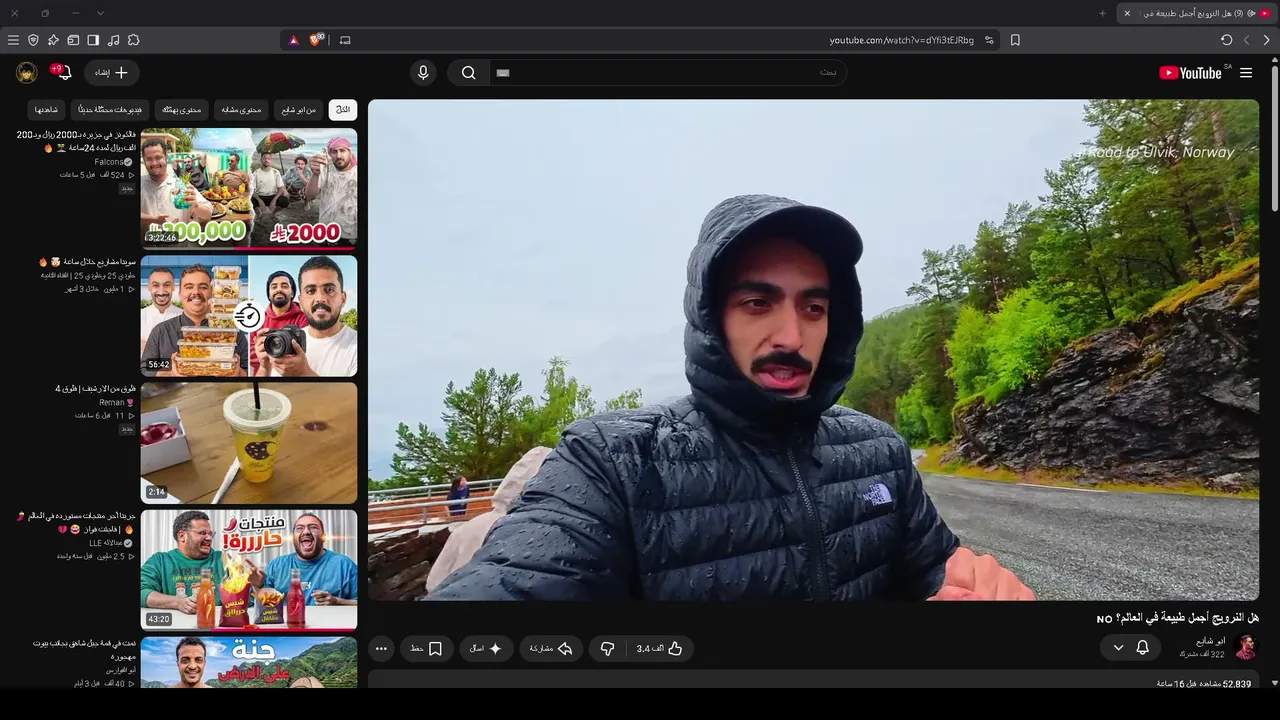Open the browser extensions puzzle icon
The width and height of the screenshot is (1280, 720).
(x=133, y=40)
